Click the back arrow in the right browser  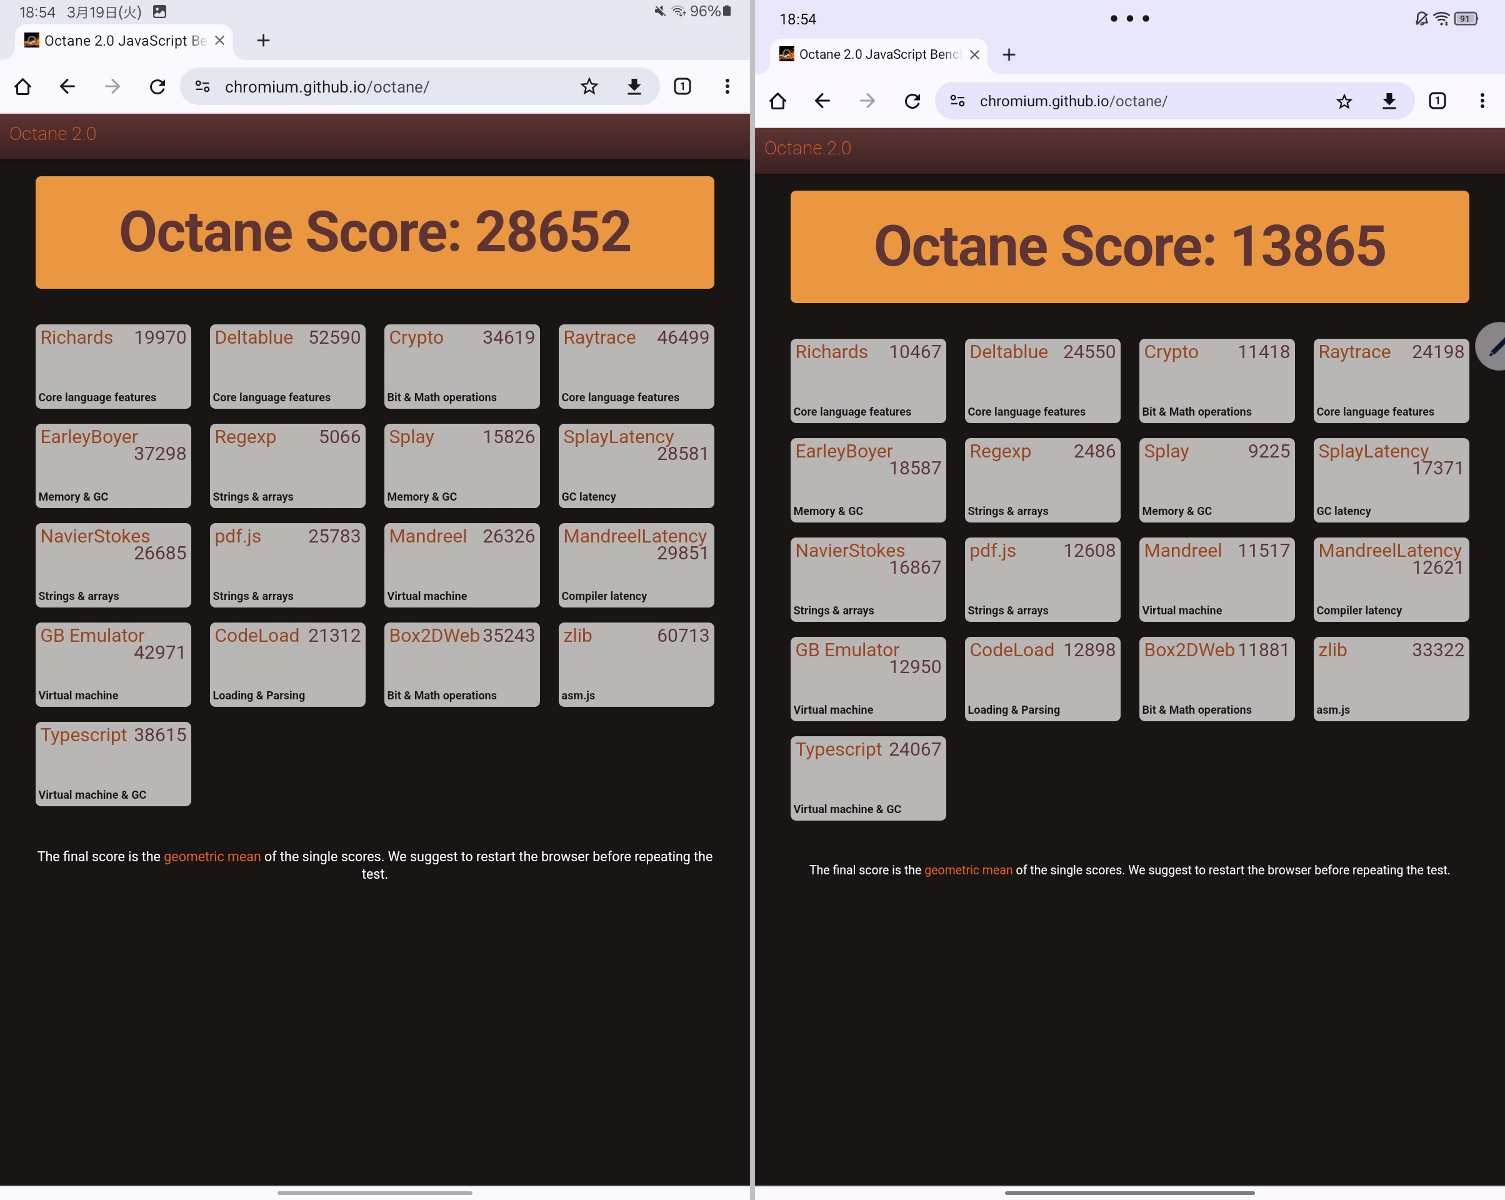pos(822,100)
